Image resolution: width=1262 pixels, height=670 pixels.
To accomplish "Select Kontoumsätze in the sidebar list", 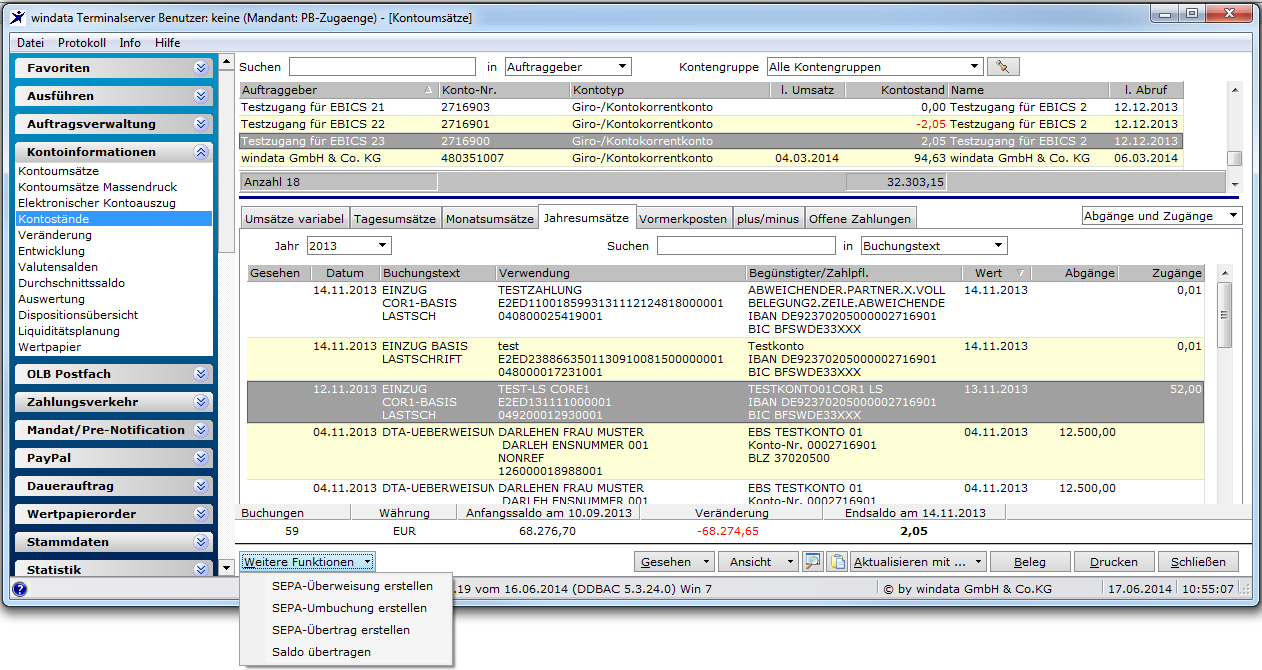I will 58,171.
